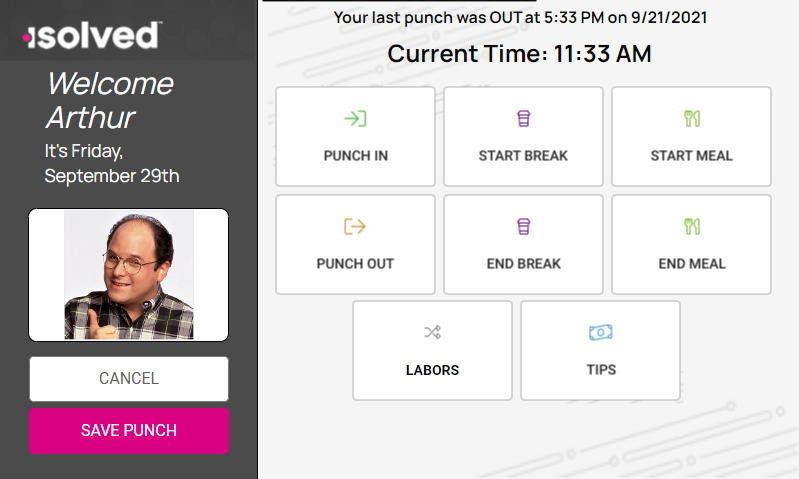The height and width of the screenshot is (479, 799).
Task: Choose the START BREAK label
Action: coord(523,156)
